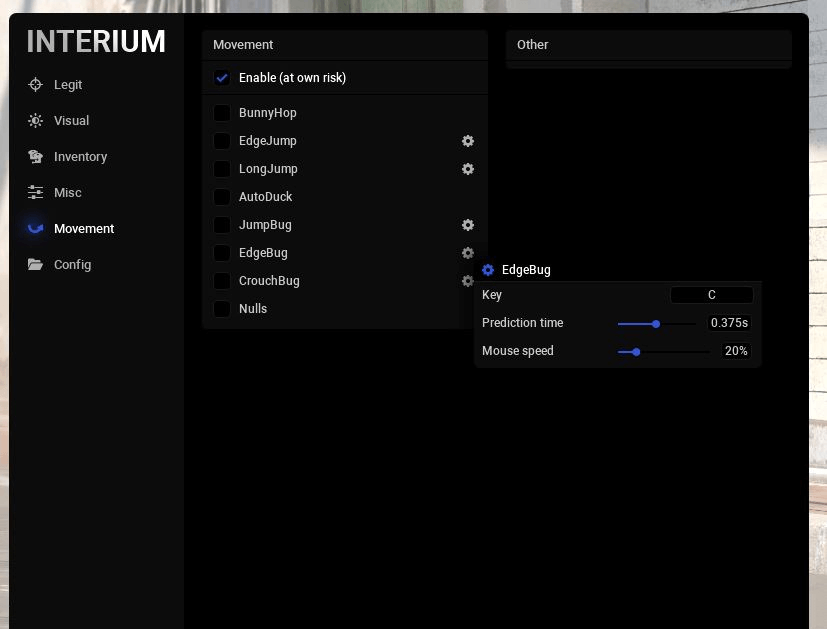
Task: Toggle the AutoDuck checkbox
Action: (x=222, y=197)
